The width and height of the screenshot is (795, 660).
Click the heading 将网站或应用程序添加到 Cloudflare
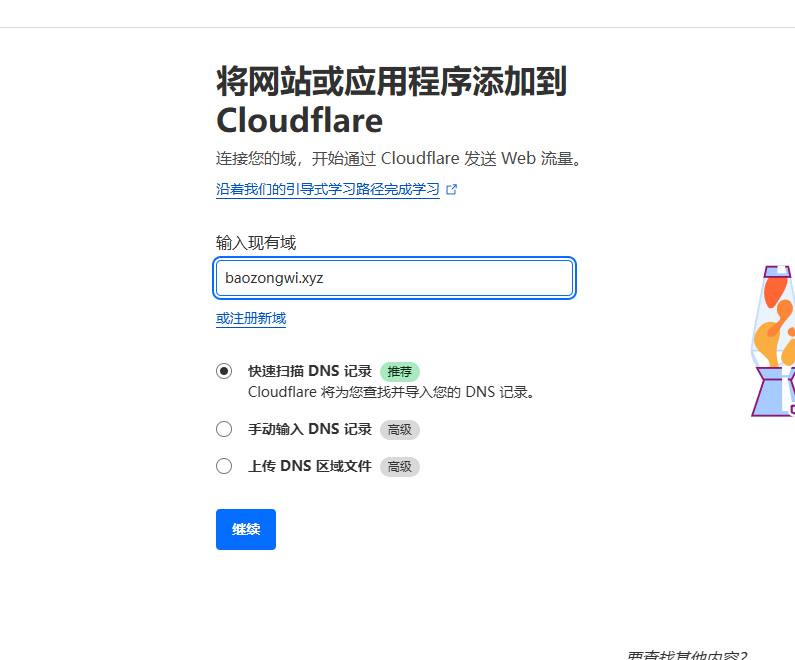point(391,100)
